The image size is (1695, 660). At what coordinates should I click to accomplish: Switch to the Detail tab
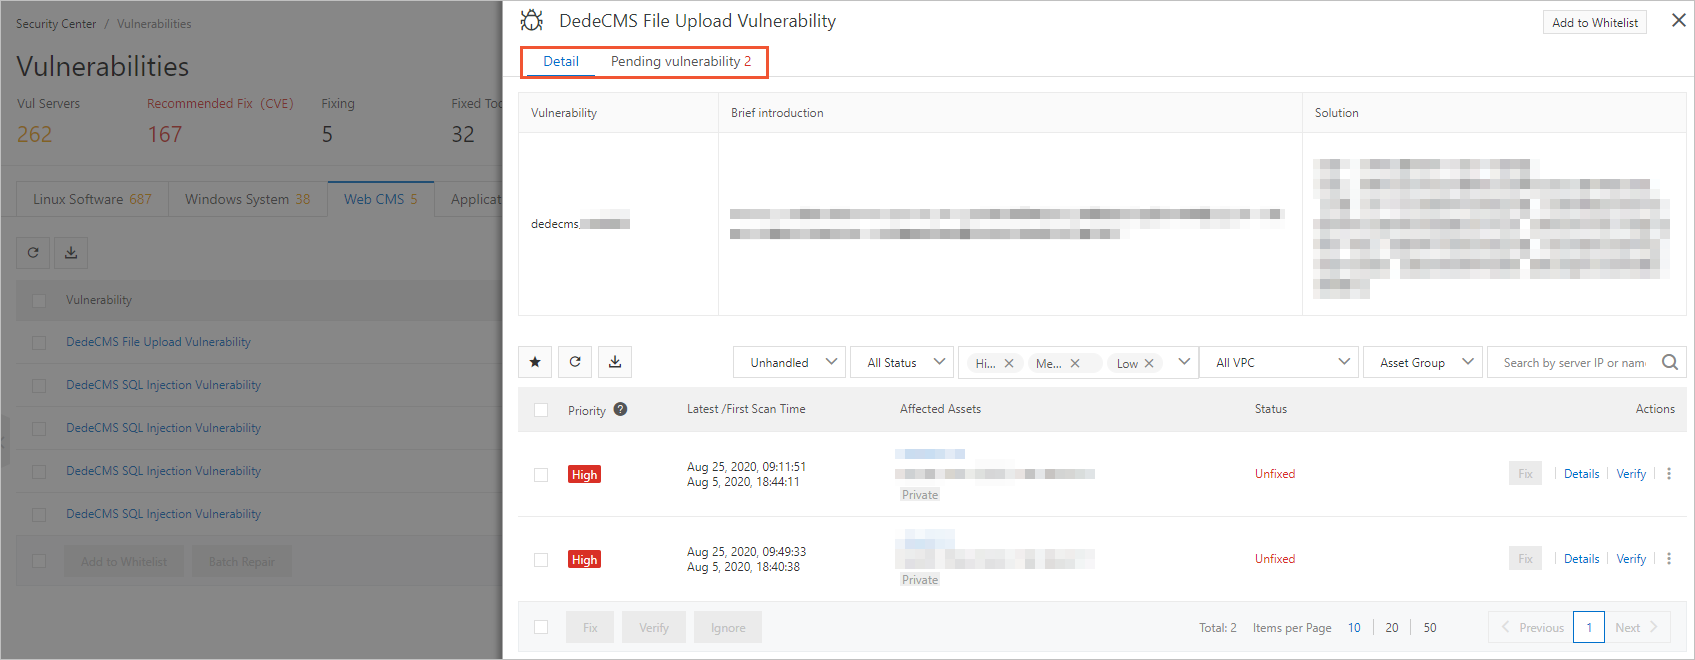point(561,61)
